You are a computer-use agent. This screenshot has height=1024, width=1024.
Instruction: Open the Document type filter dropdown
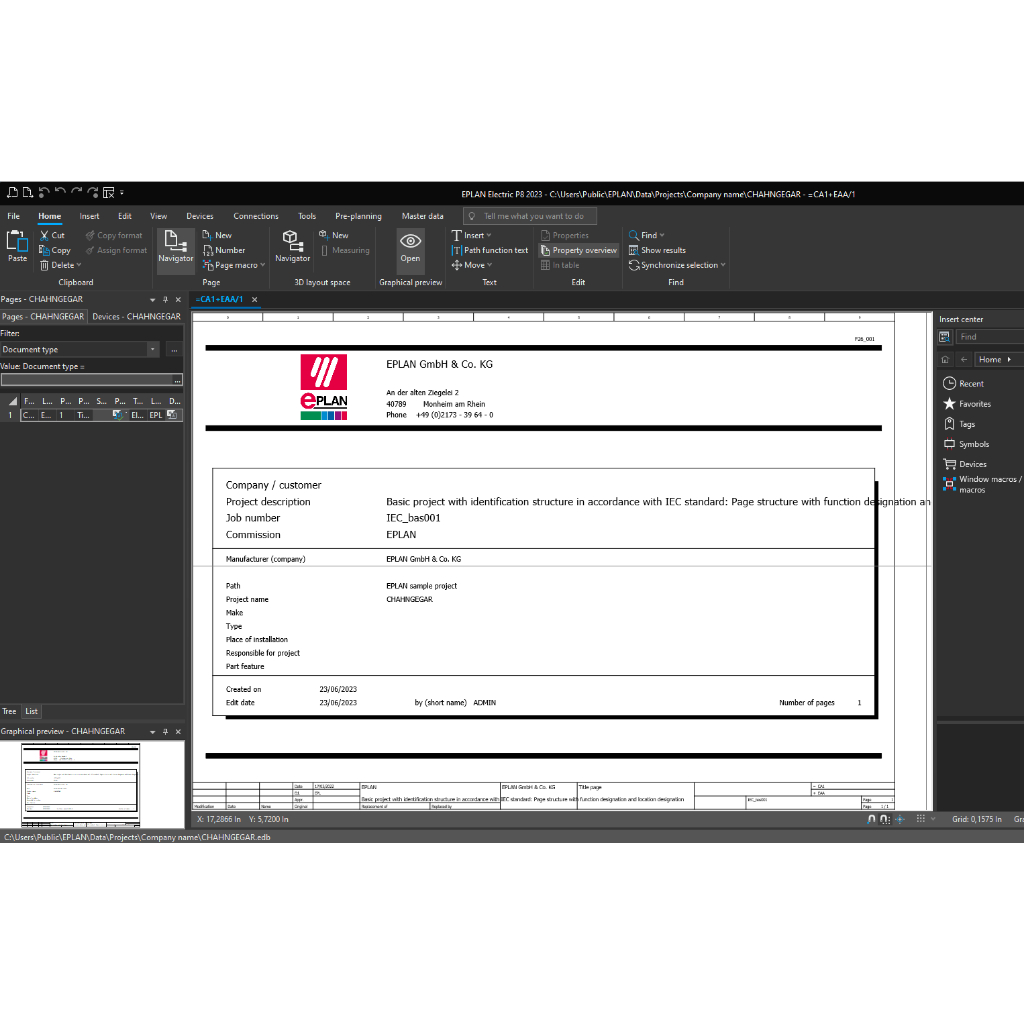(x=153, y=350)
